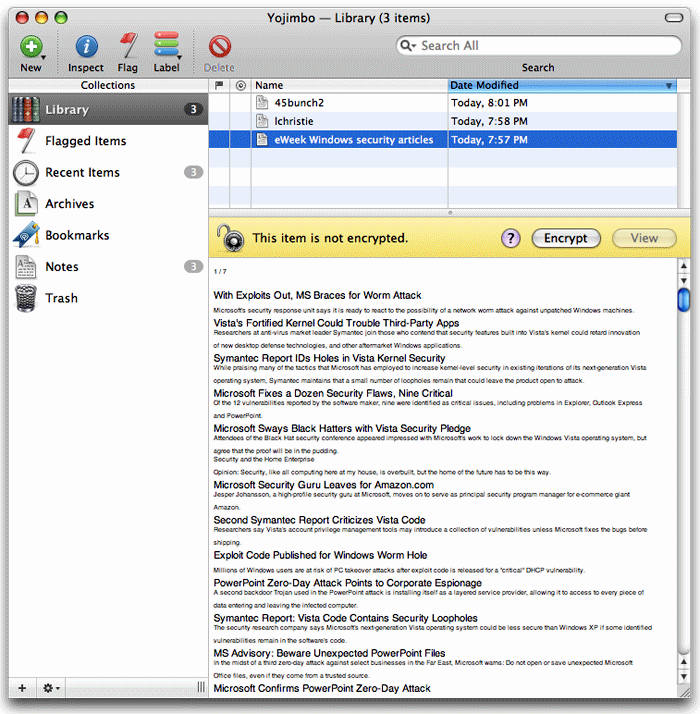Open the Bookmarks collection
This screenshot has height=714, width=700.
point(108,235)
